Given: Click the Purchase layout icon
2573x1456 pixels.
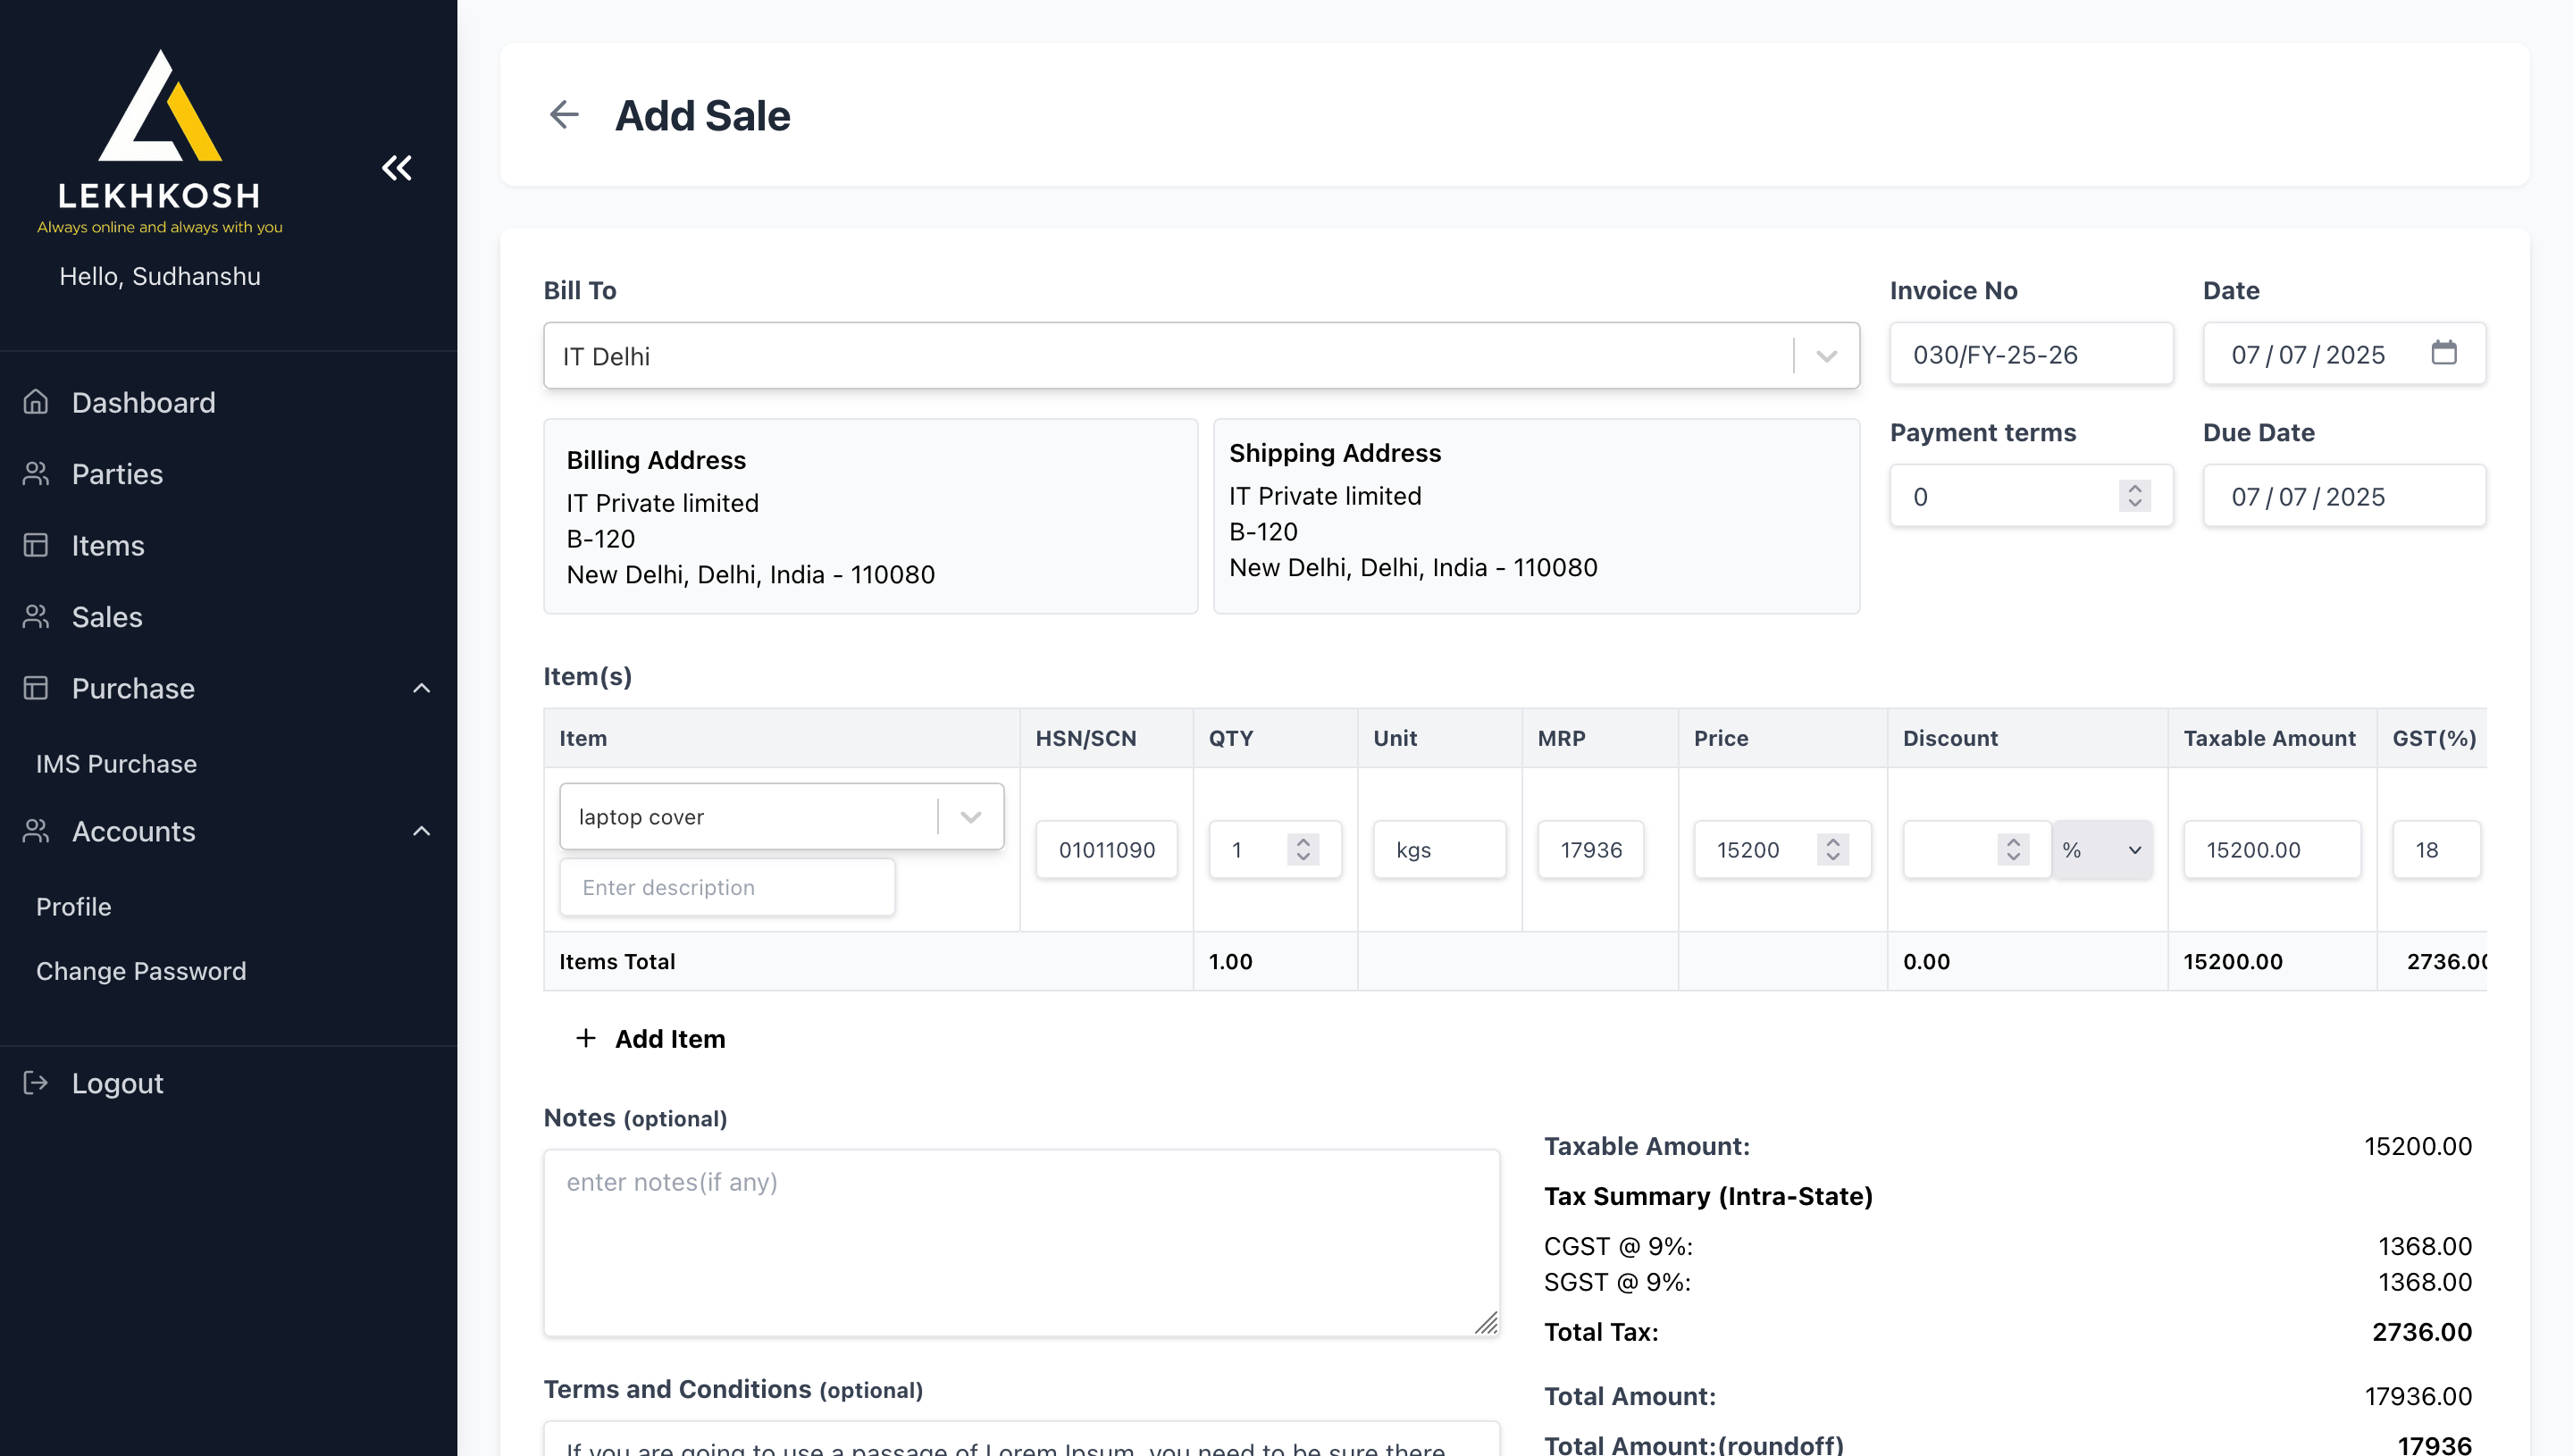Looking at the screenshot, I should (x=36, y=688).
